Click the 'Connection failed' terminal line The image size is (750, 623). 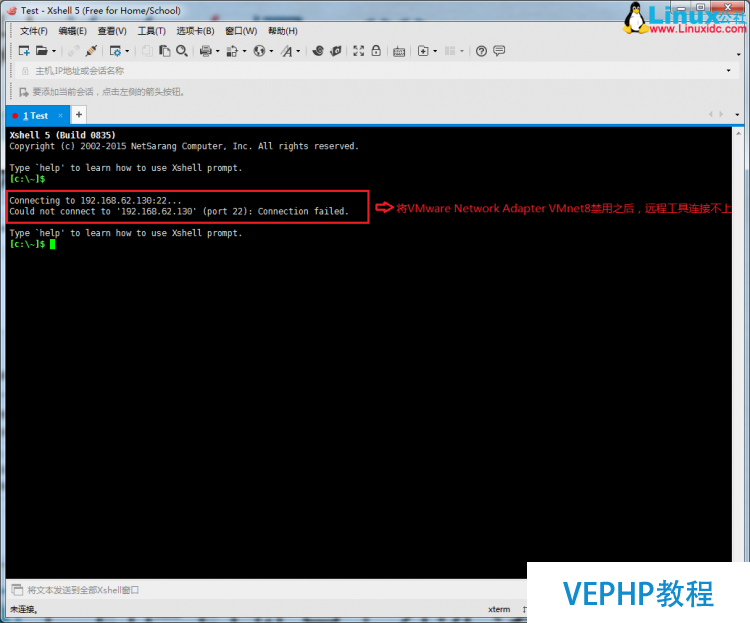click(179, 211)
